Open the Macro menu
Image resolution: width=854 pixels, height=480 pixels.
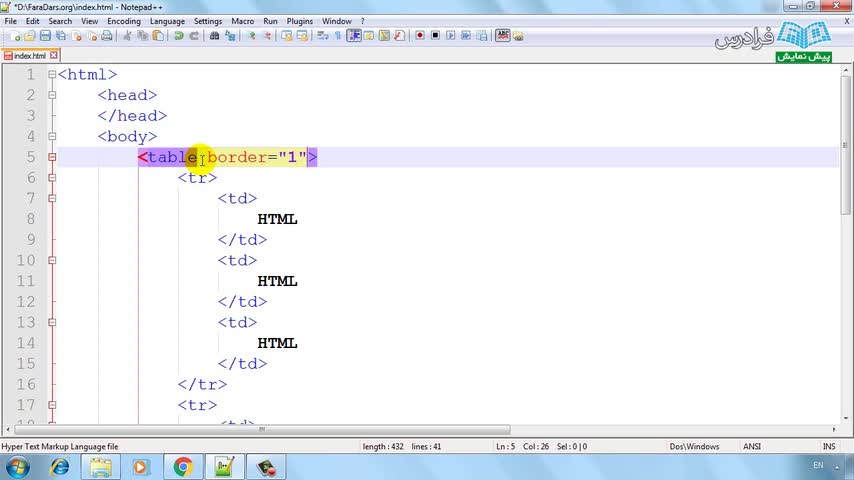pyautogui.click(x=242, y=21)
